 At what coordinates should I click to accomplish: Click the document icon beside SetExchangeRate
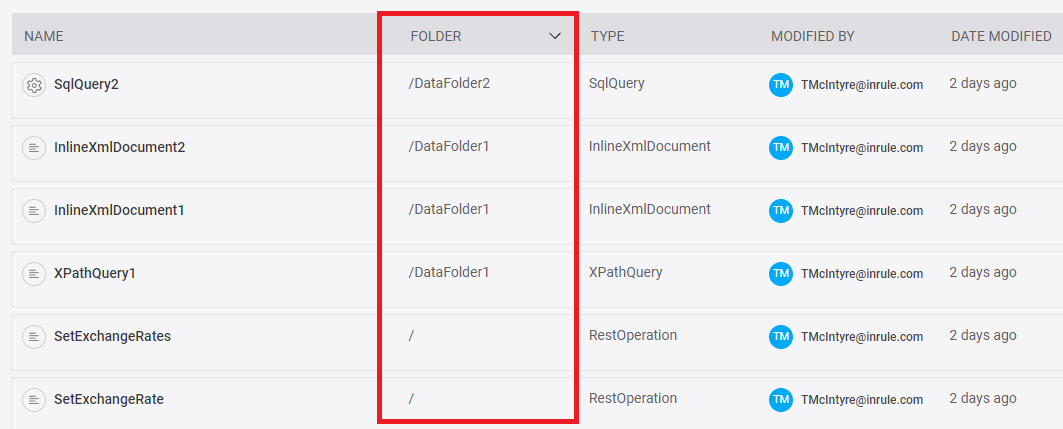tap(34, 400)
